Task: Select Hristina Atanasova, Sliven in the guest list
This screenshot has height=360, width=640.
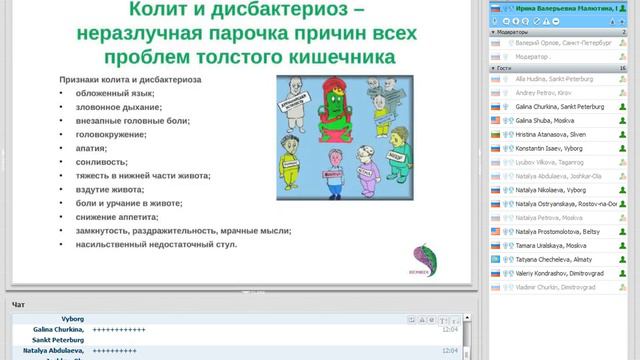Action: (x=558, y=135)
